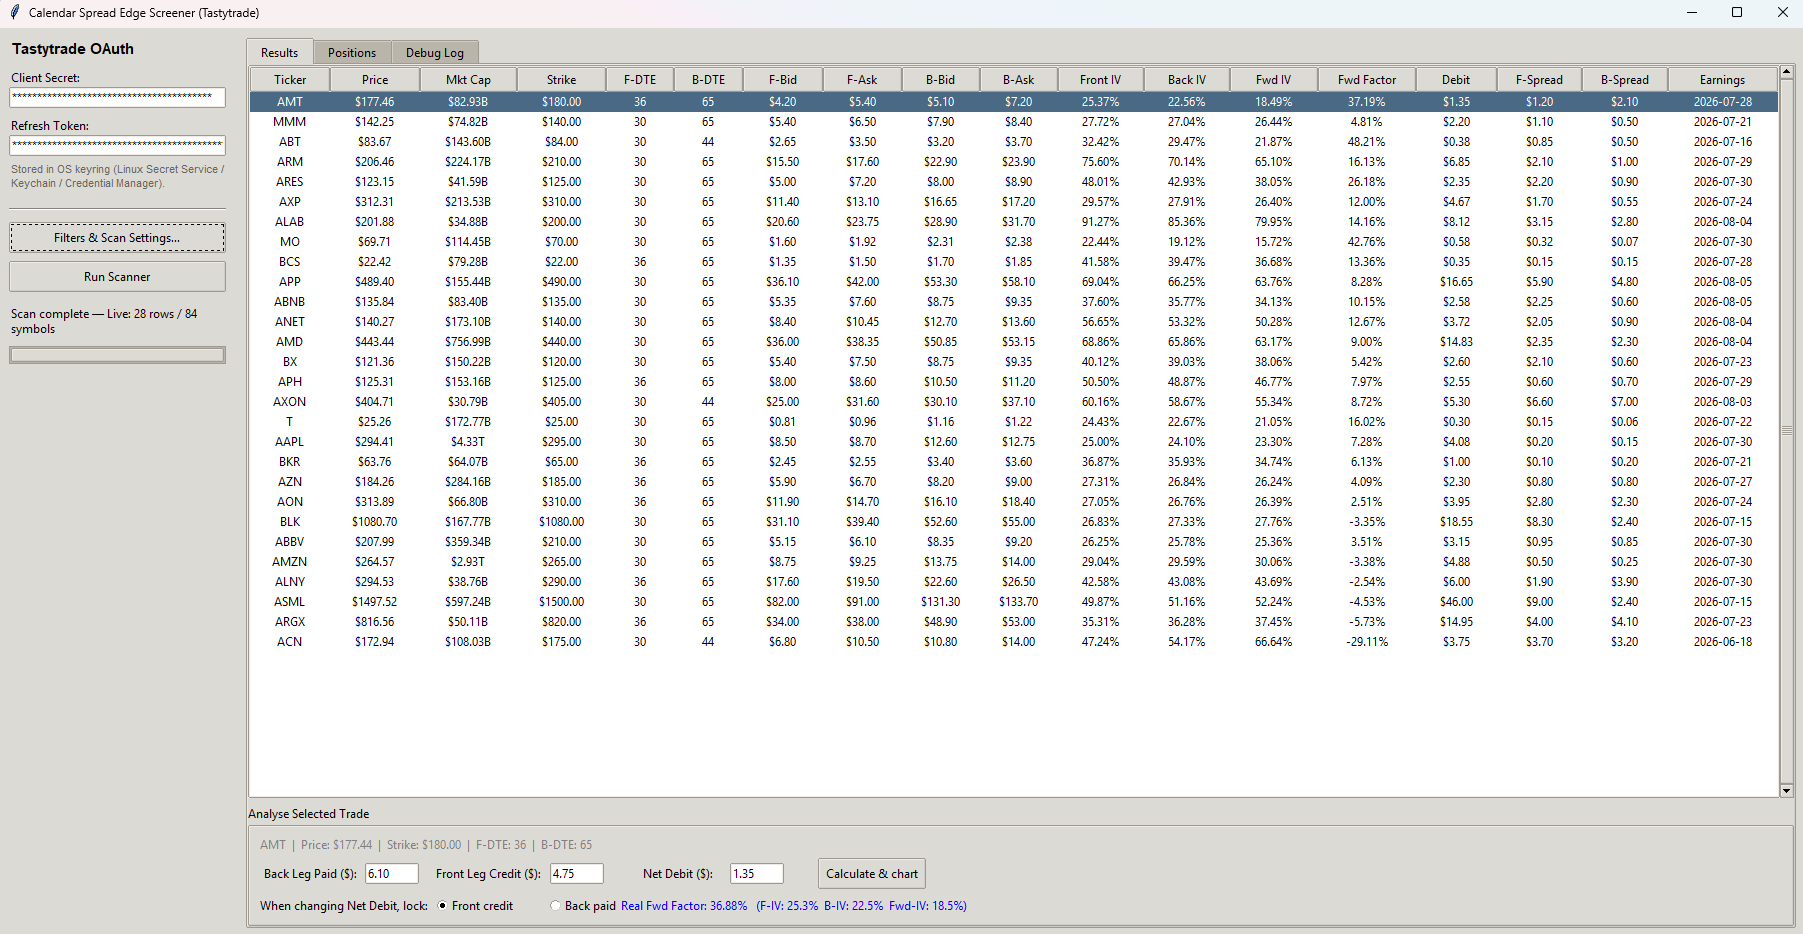Viewport: 1803px width, 934px height.
Task: Open the Debug Log tab
Action: tap(435, 52)
